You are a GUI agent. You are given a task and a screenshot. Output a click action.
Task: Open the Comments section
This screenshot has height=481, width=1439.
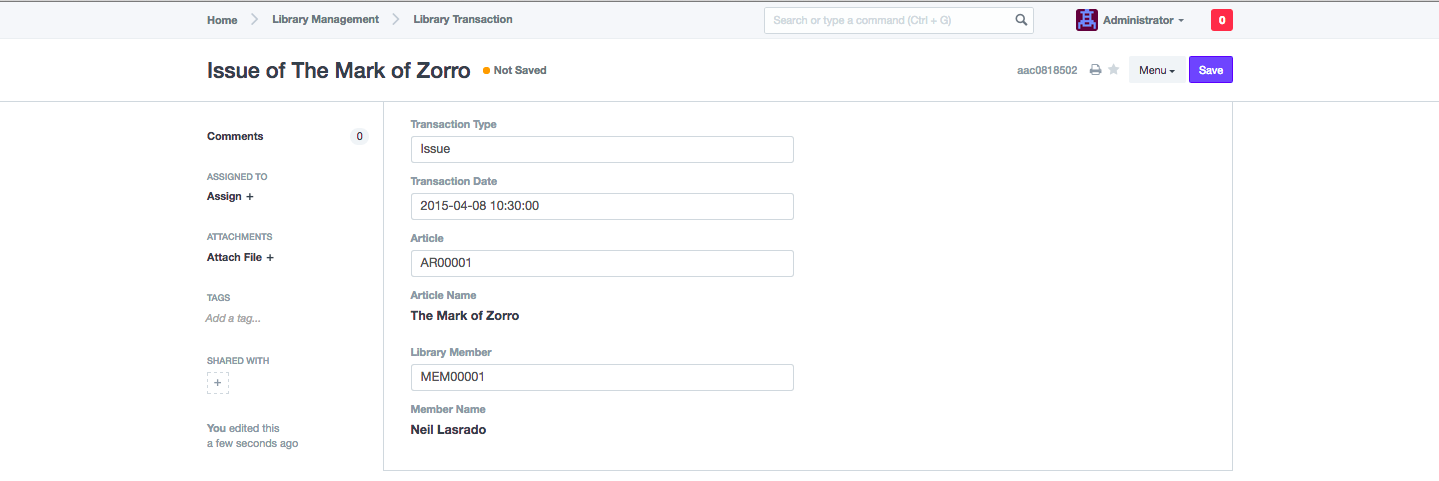coord(235,136)
